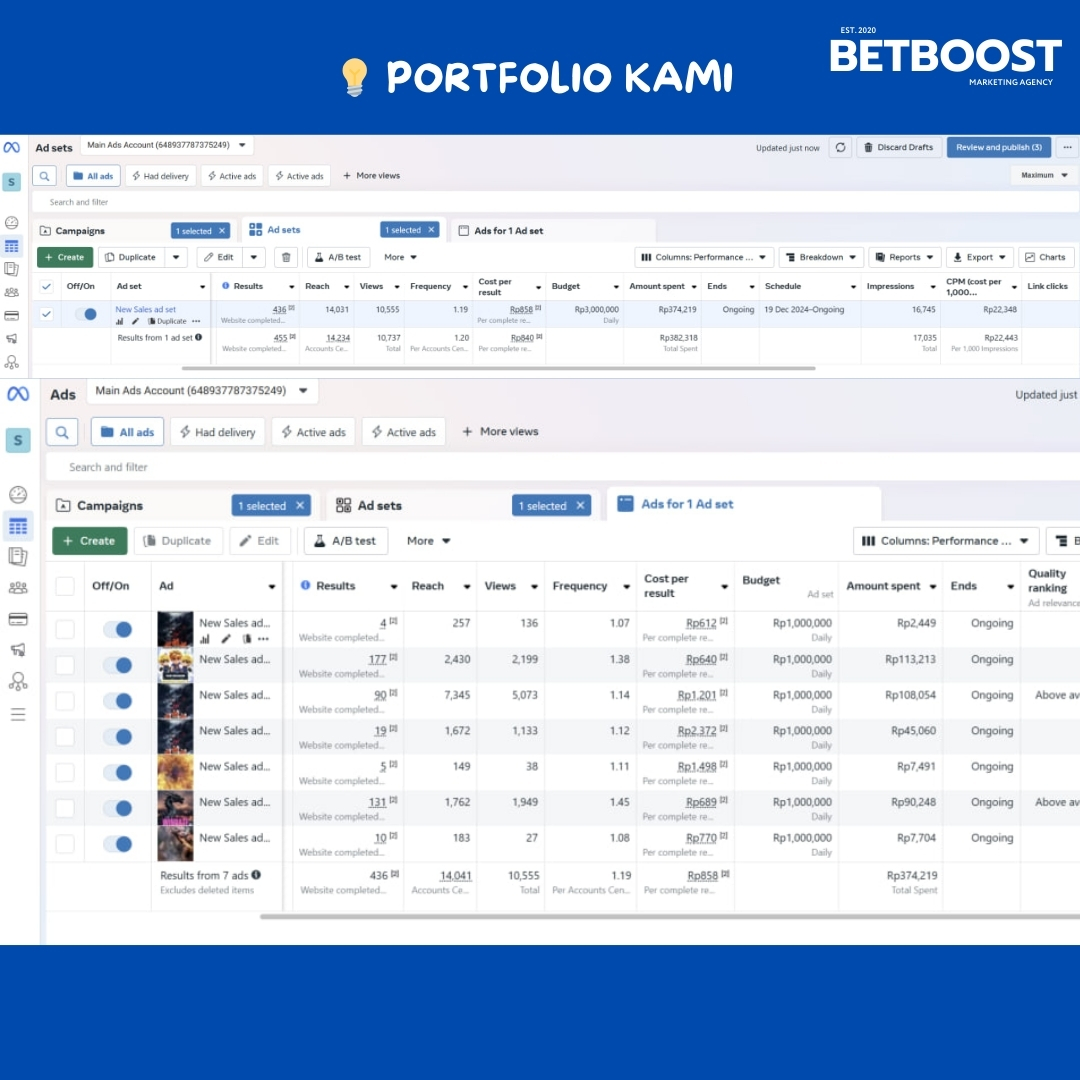This screenshot has height=1080, width=1080.
Task: Check the box for the ad with 131 results
Action: click(x=65, y=809)
